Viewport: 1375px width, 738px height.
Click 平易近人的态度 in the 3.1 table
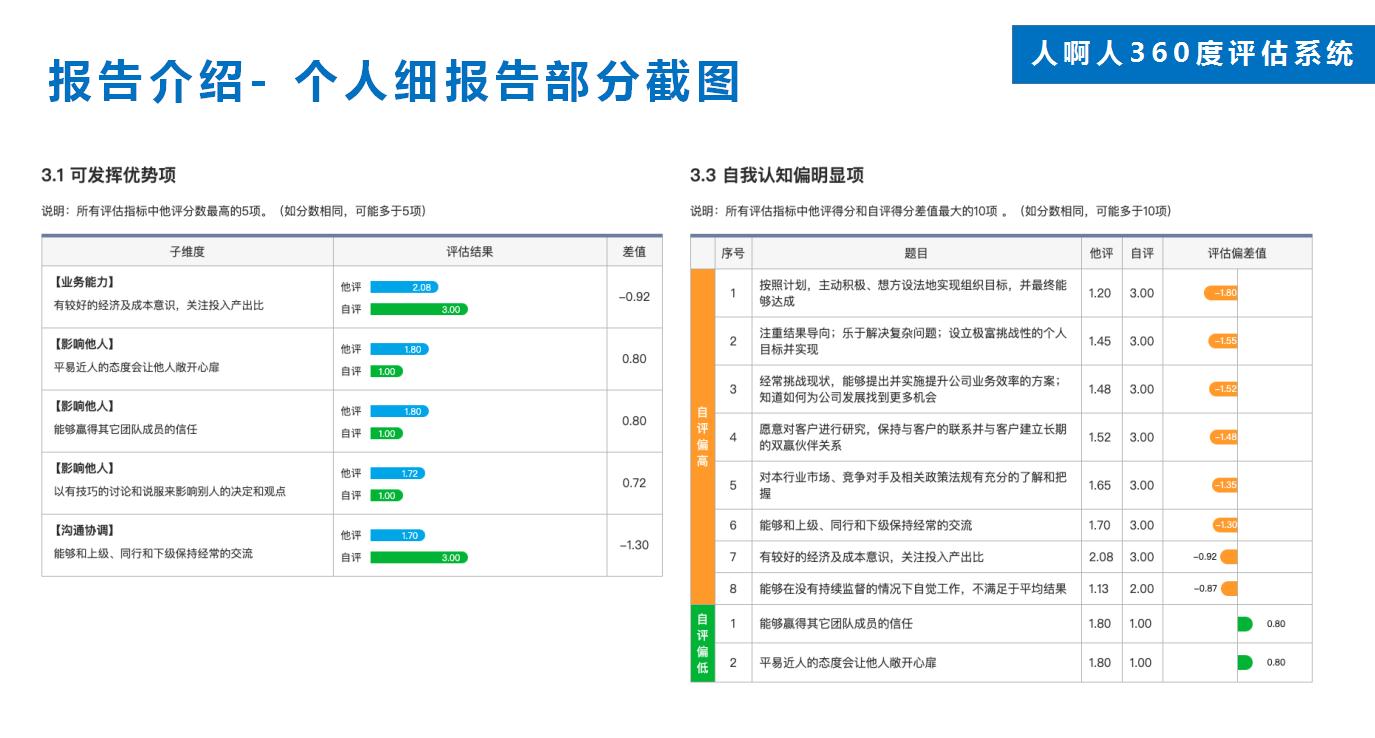(136, 367)
